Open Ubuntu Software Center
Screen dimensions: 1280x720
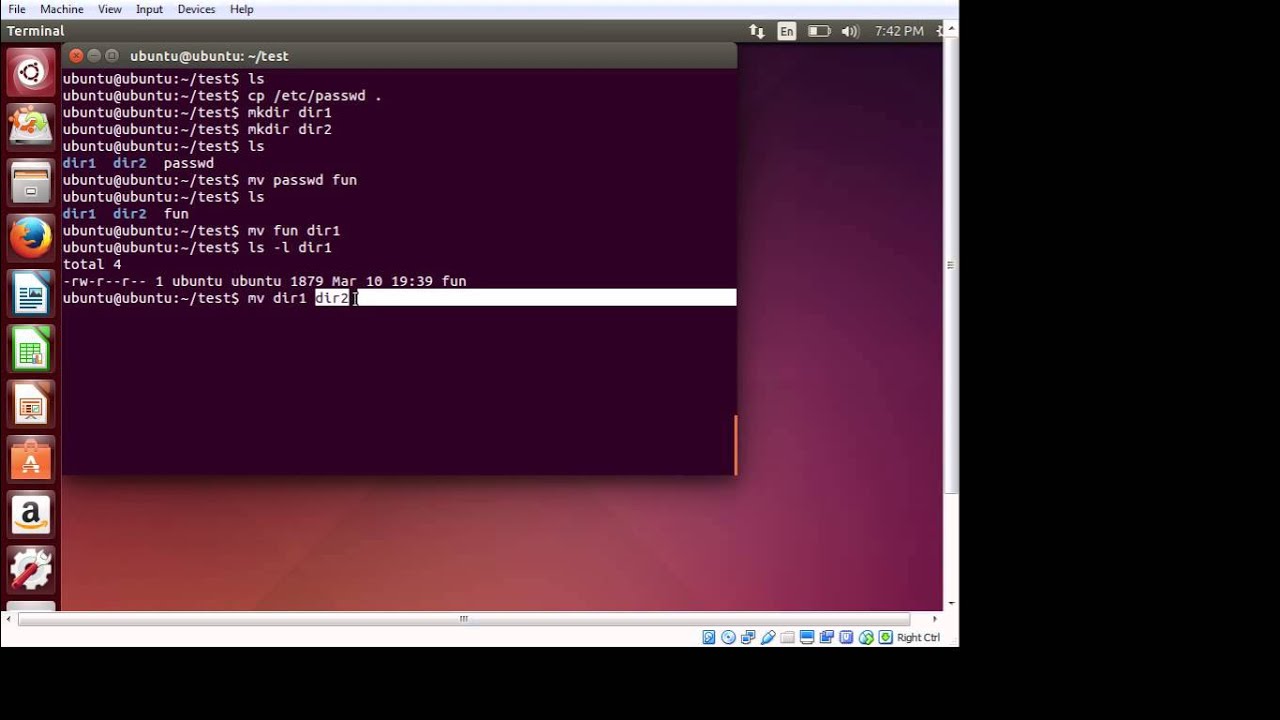pyautogui.click(x=31, y=460)
